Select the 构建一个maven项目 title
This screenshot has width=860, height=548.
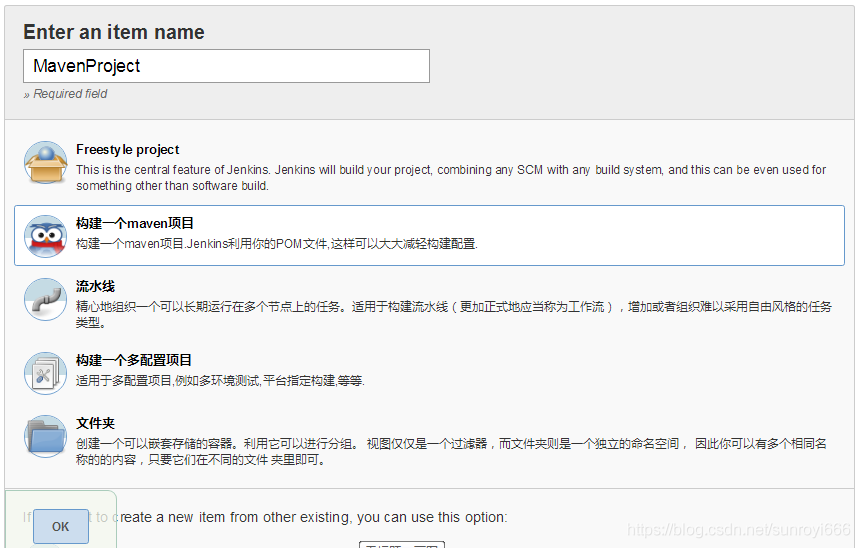tap(135, 223)
